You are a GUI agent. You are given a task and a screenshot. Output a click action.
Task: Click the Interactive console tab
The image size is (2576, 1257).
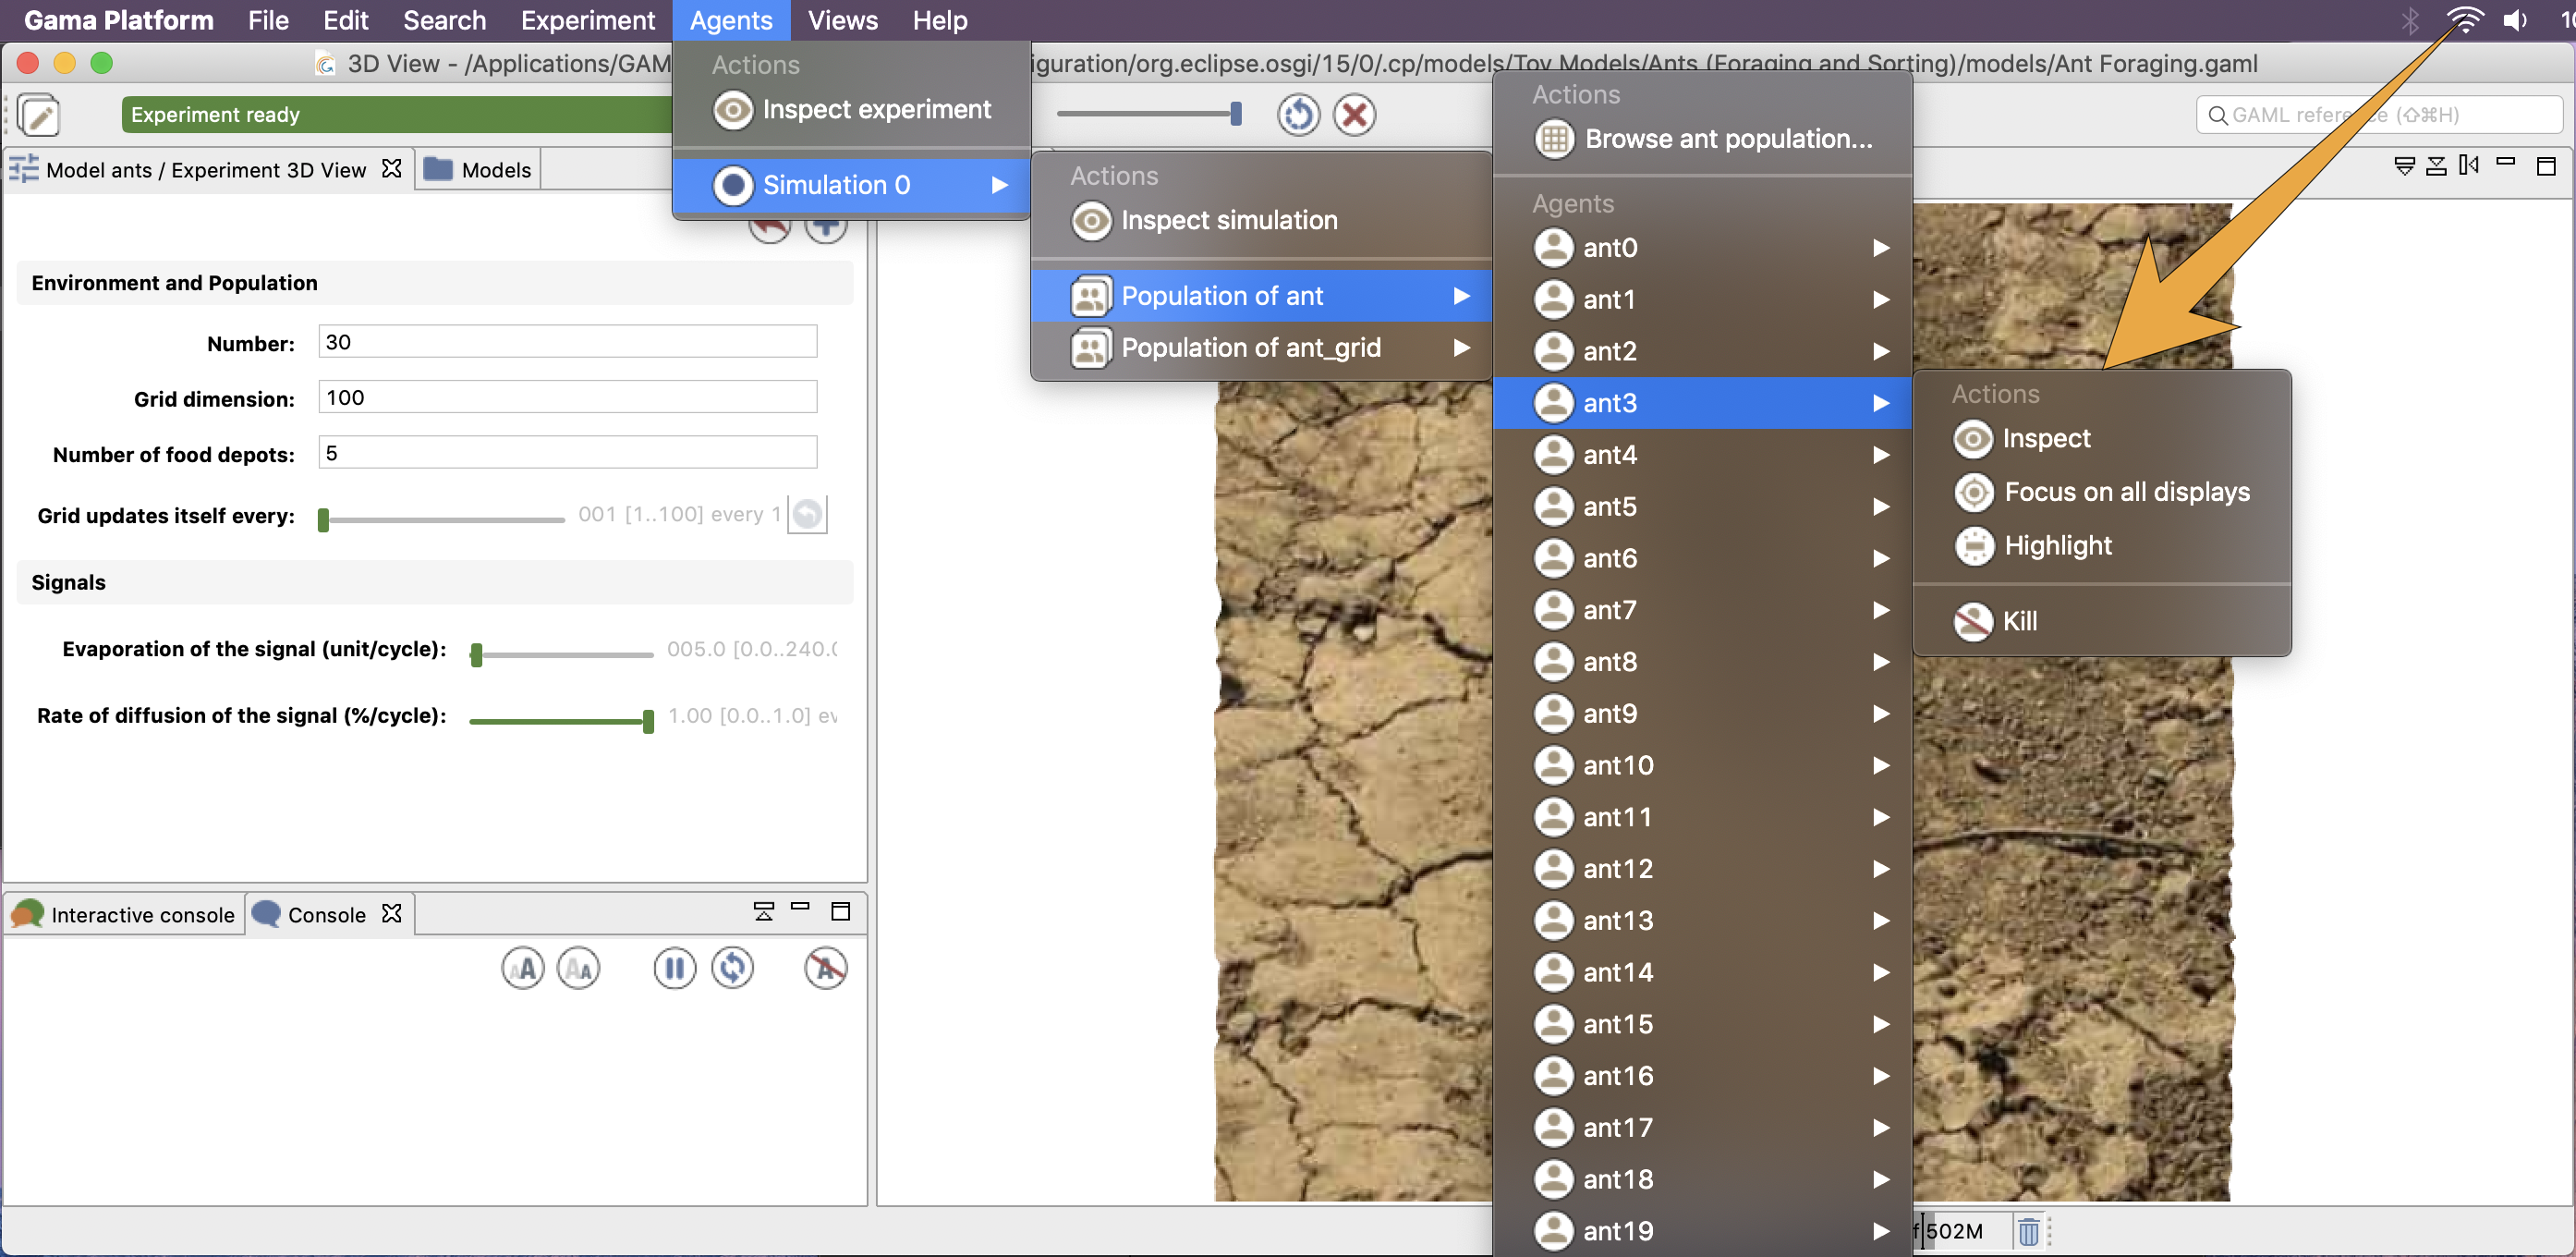click(123, 913)
